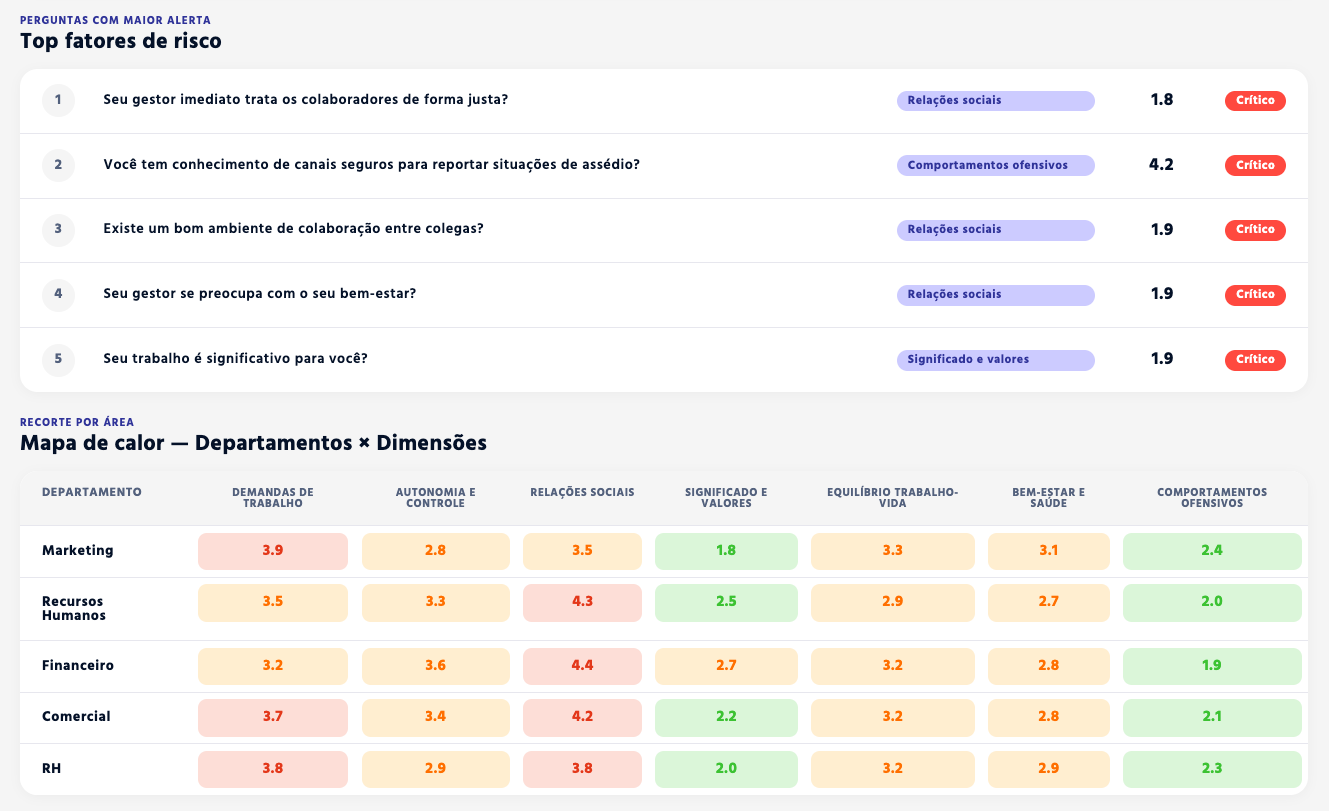Click the "Crítico" badge beside the 4.2 score
1329x811 pixels.
point(1255,165)
